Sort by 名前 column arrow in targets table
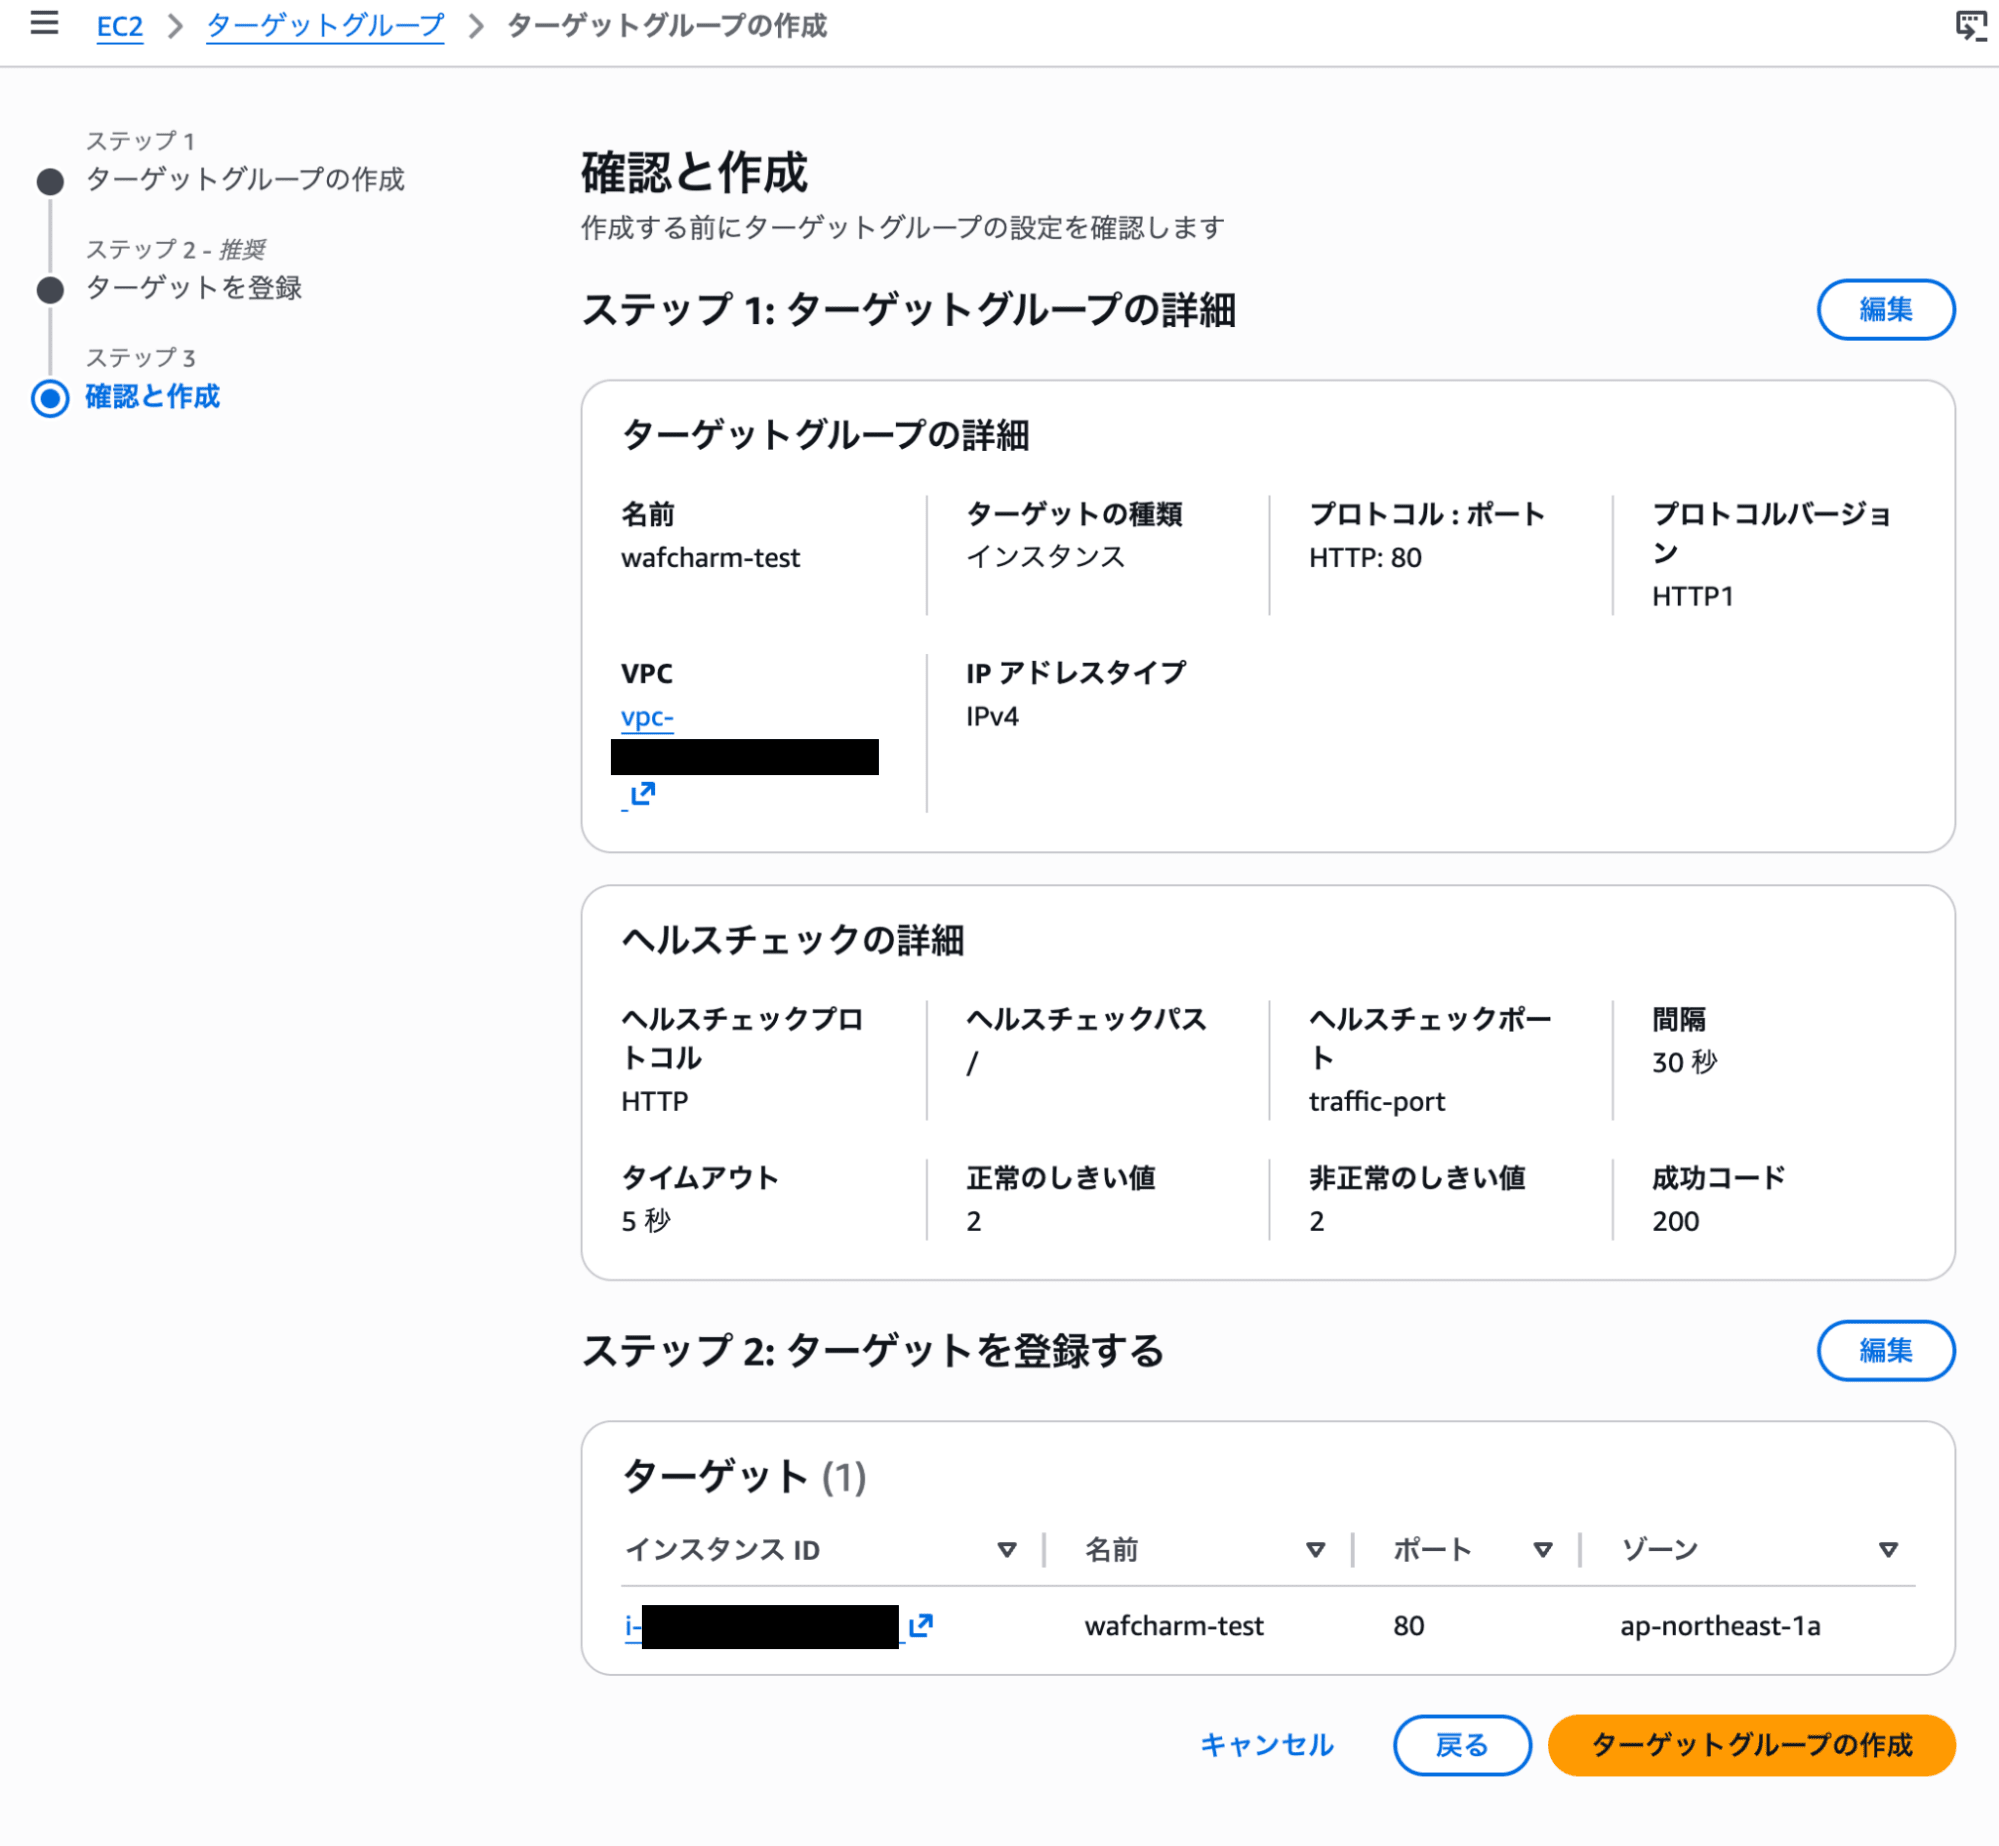Screen dimensions: 1999x1846 (1315, 1550)
